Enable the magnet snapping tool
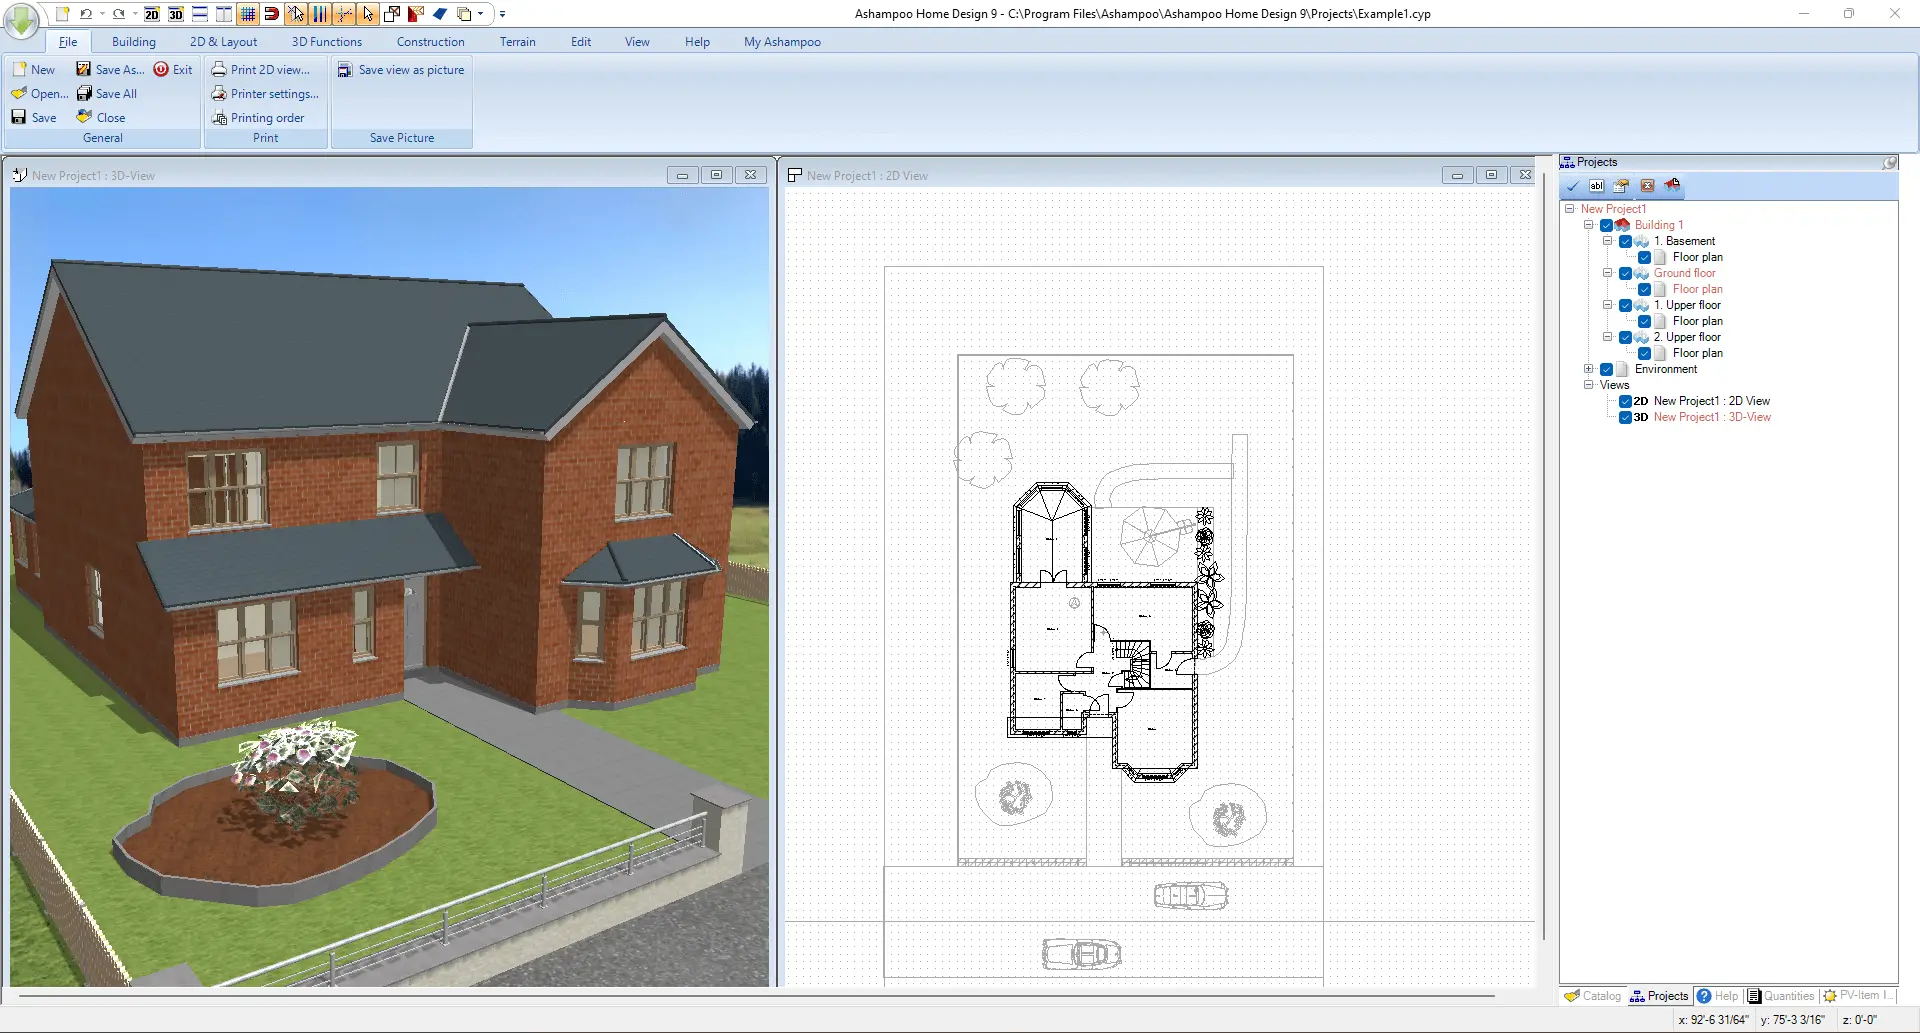This screenshot has height=1033, width=1920. pyautogui.click(x=271, y=15)
